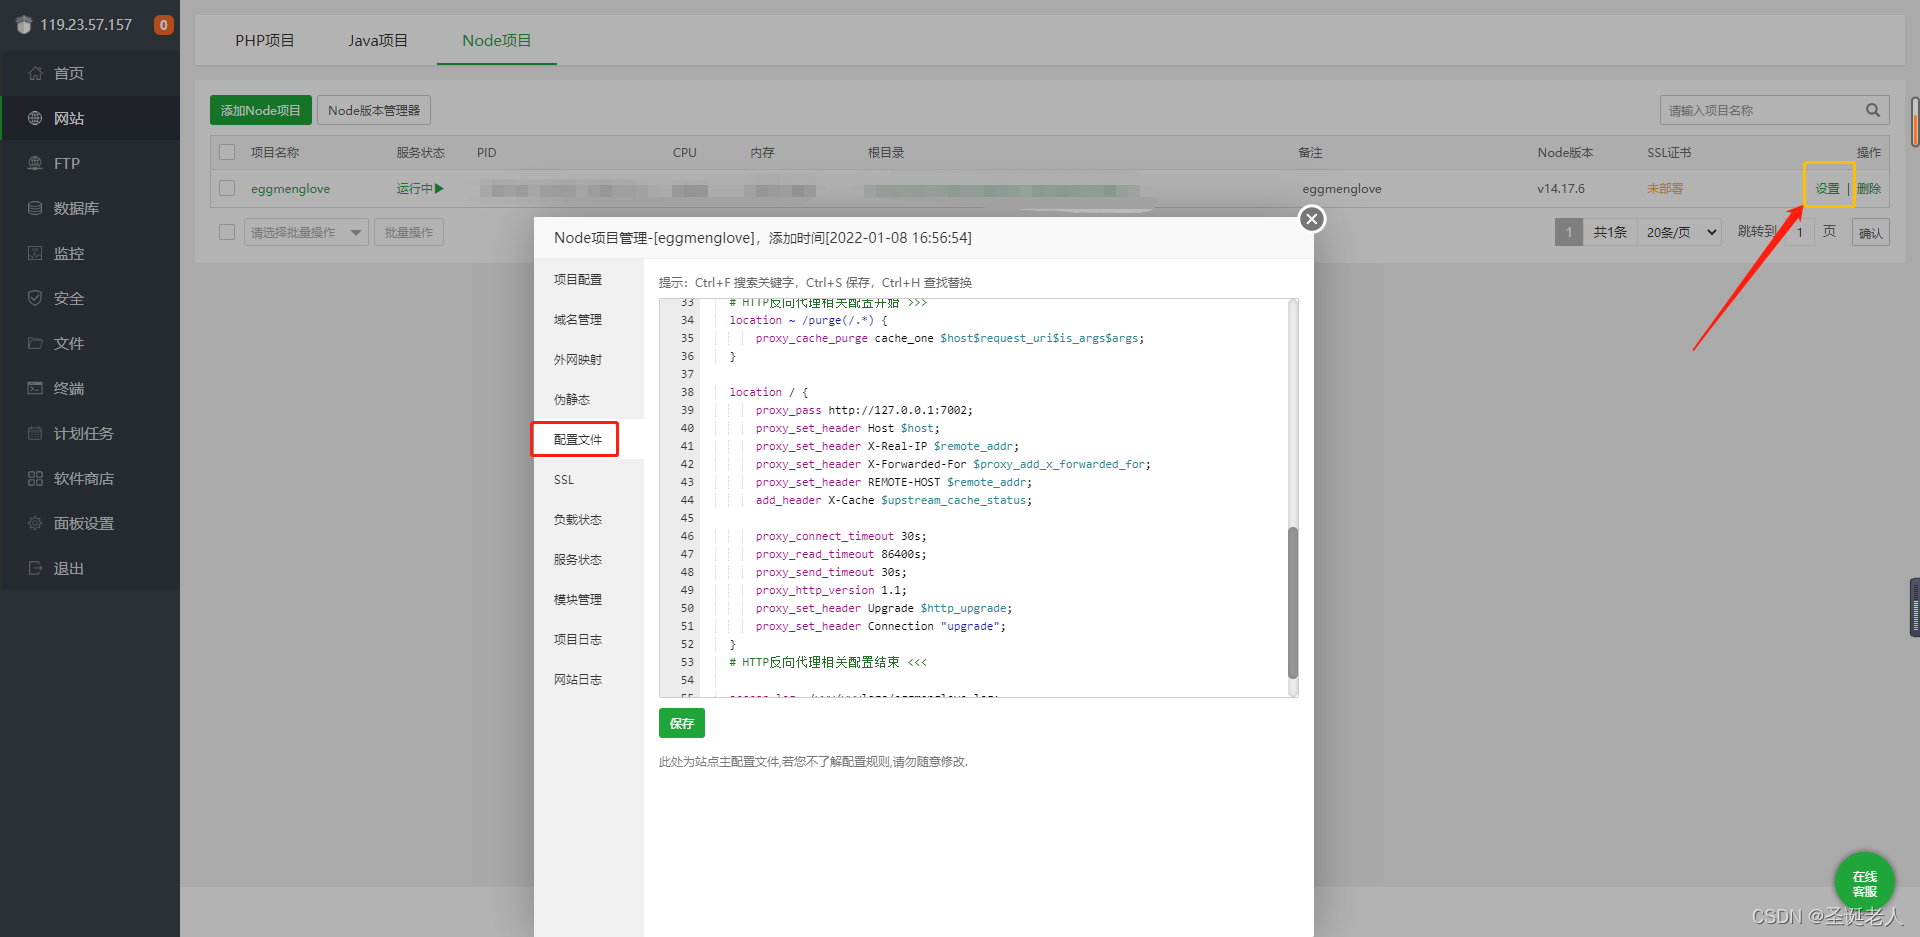Click the 未部署 SSL status link
Screen dimensions: 1920x937
pyautogui.click(x=1665, y=188)
